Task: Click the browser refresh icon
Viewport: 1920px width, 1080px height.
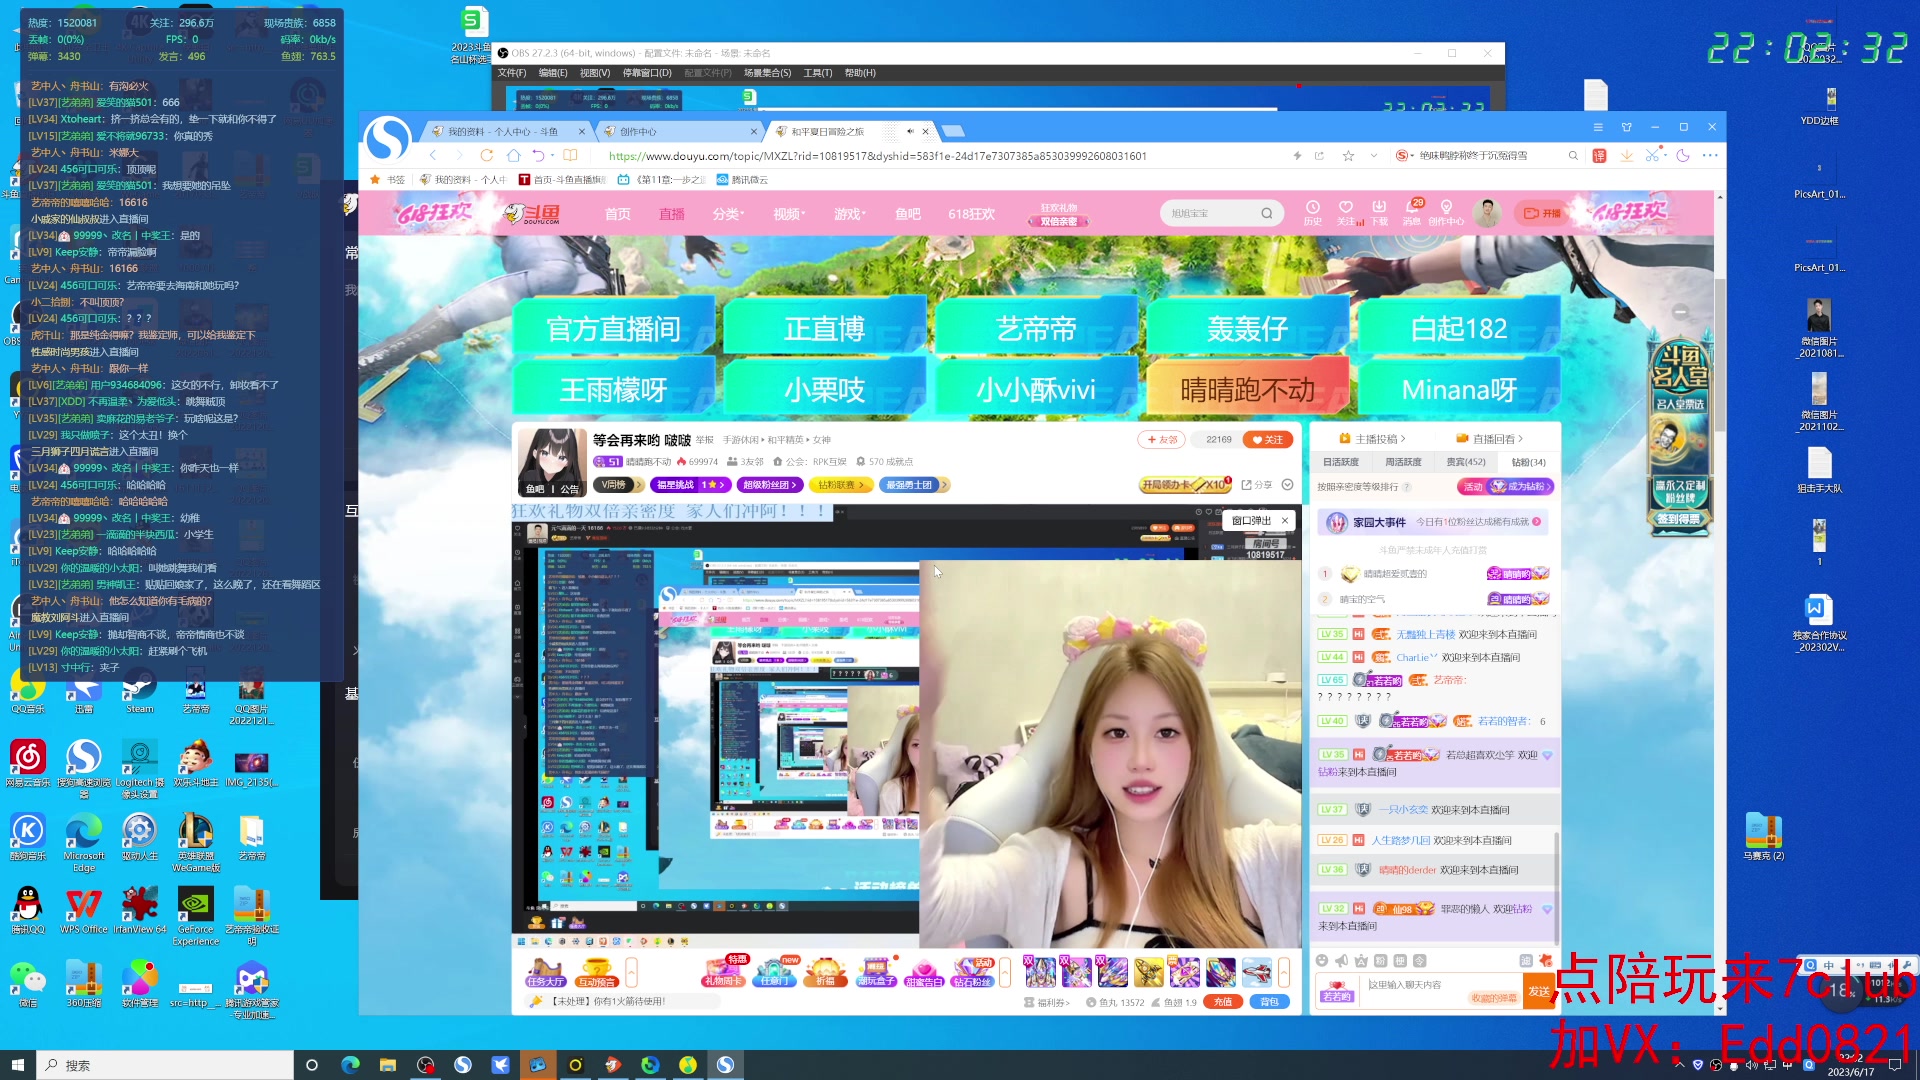Action: [486, 156]
